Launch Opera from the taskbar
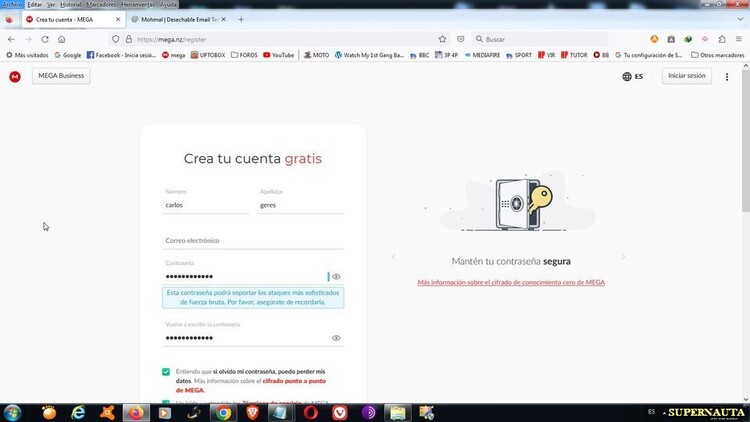The width and height of the screenshot is (750, 422). point(310,412)
